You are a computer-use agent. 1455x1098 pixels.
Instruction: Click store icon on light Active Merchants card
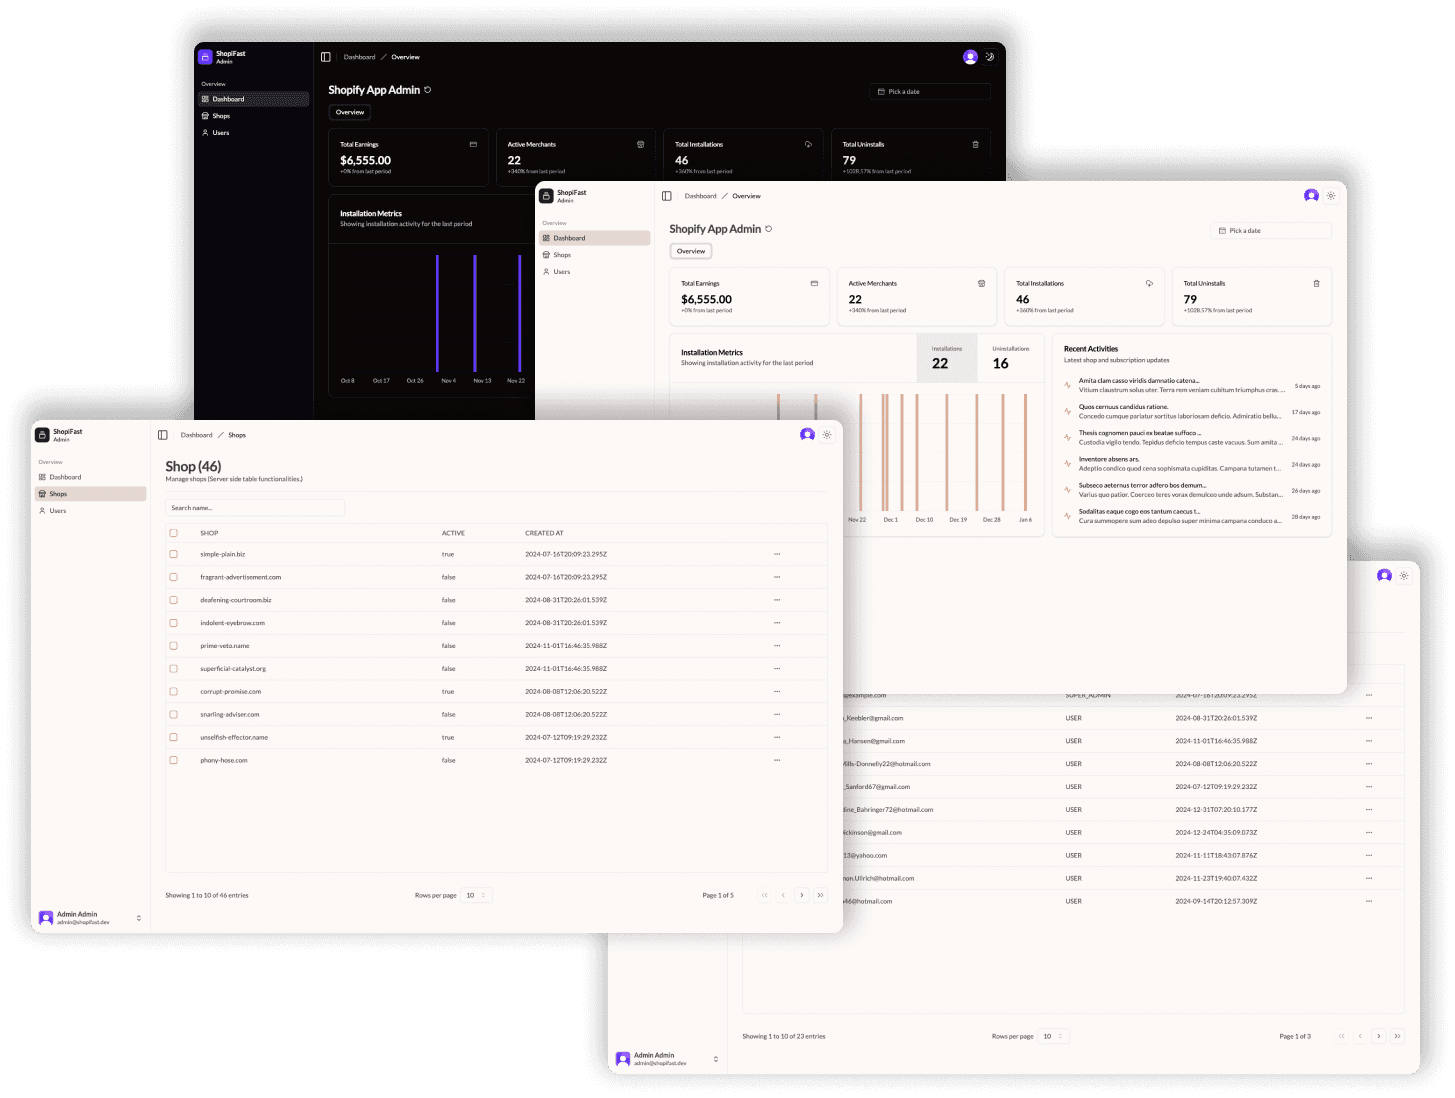(x=981, y=284)
